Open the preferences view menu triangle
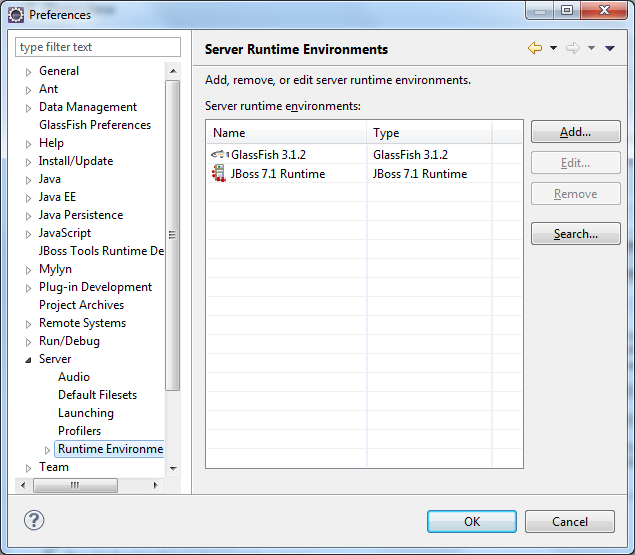The height and width of the screenshot is (555, 635). coord(610,48)
